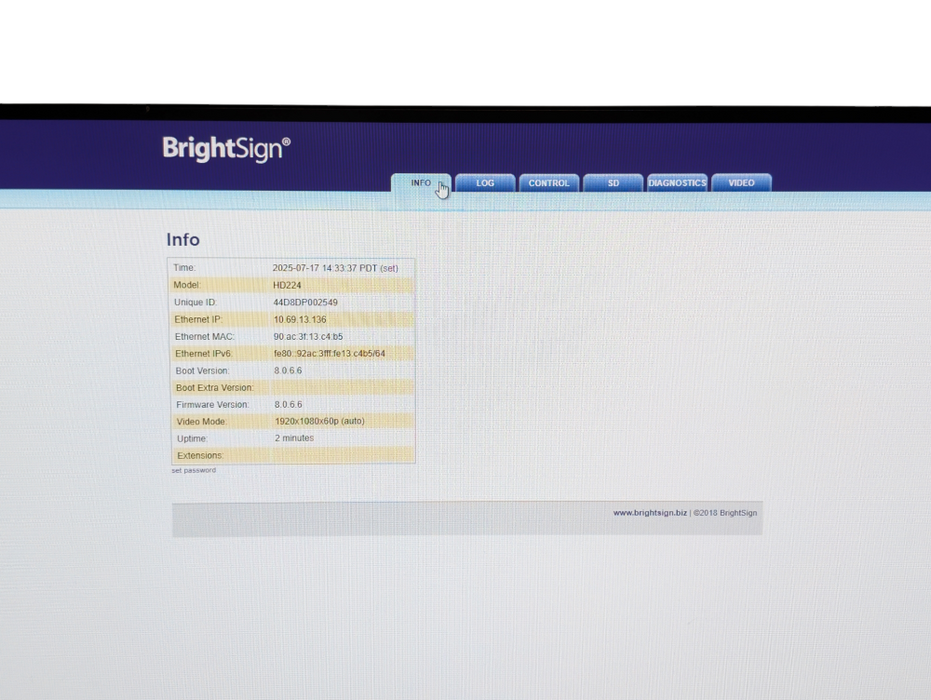This screenshot has width=931, height=700.
Task: Click the set password link
Action: coord(194,470)
